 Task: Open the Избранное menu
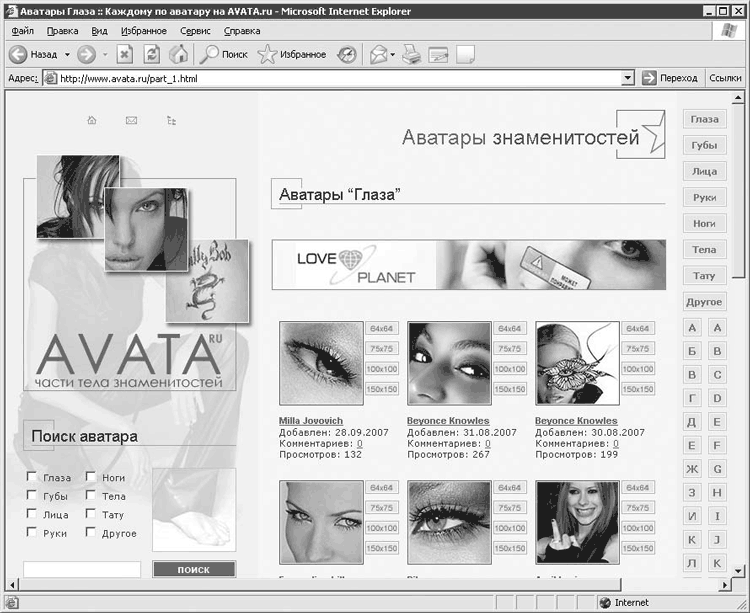pyautogui.click(x=143, y=31)
